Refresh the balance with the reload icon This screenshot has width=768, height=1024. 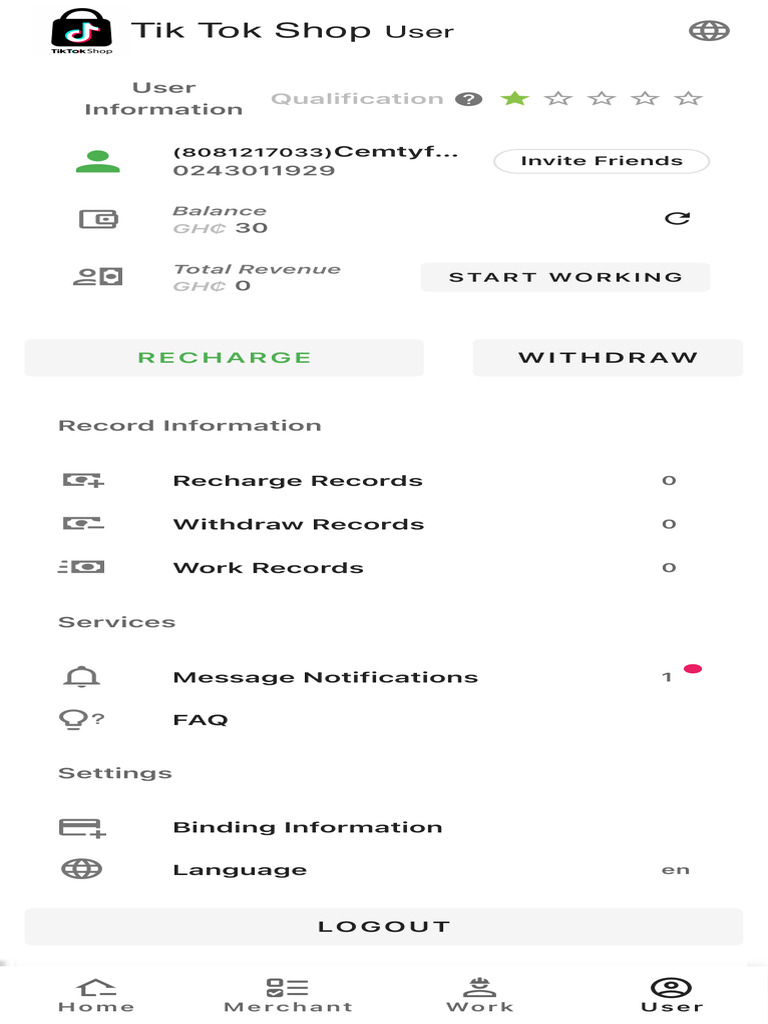click(x=677, y=218)
